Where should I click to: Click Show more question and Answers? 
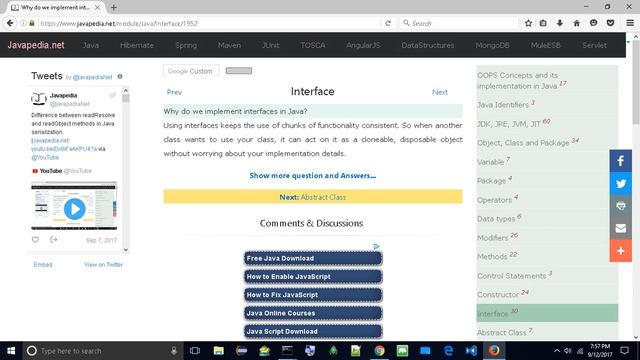(313, 176)
